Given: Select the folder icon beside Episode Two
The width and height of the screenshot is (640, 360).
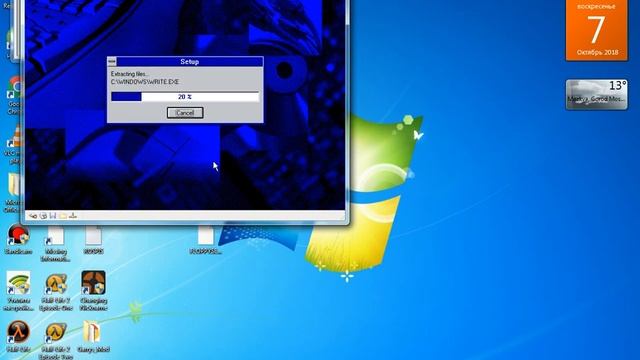Looking at the screenshot, I should [93, 336].
